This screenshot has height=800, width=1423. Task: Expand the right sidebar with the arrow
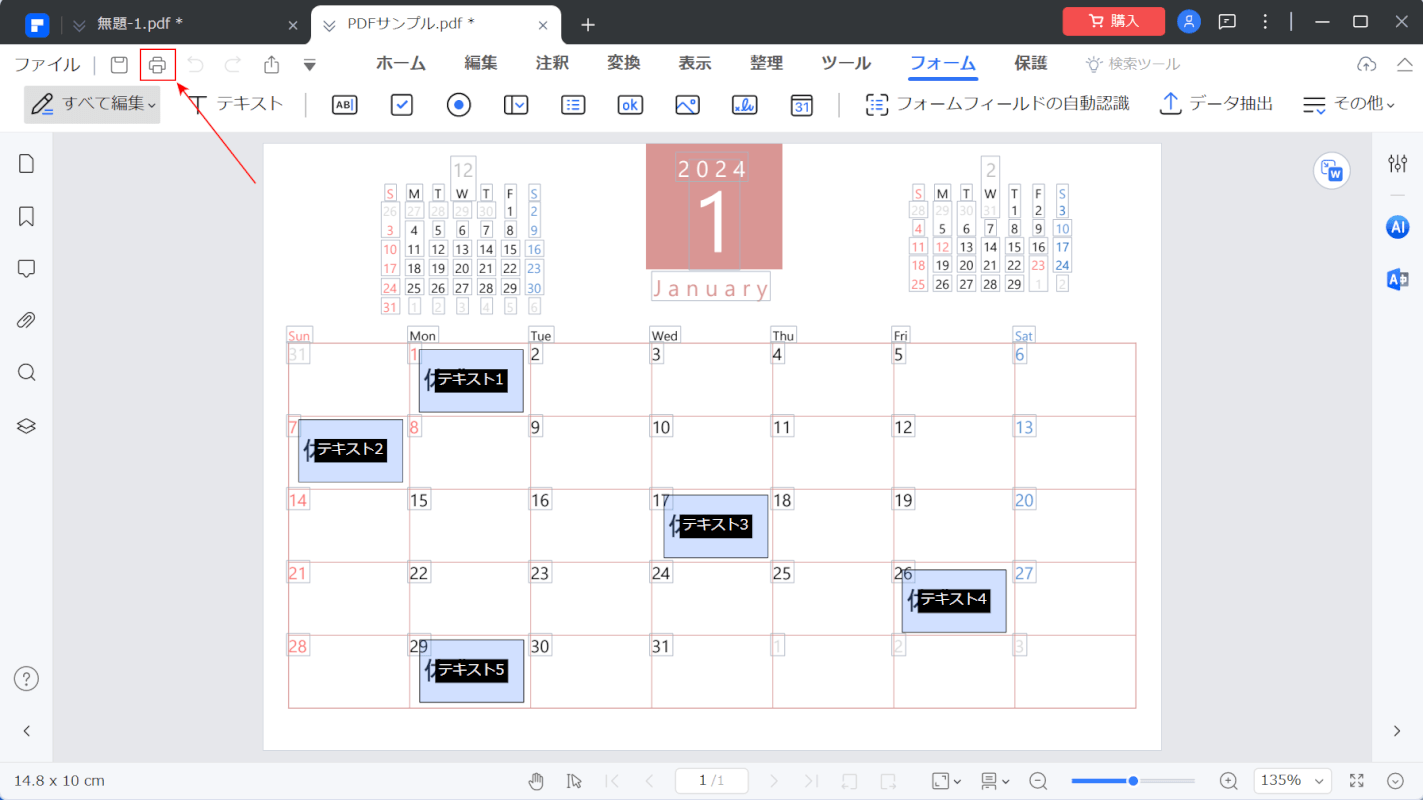click(x=1397, y=731)
